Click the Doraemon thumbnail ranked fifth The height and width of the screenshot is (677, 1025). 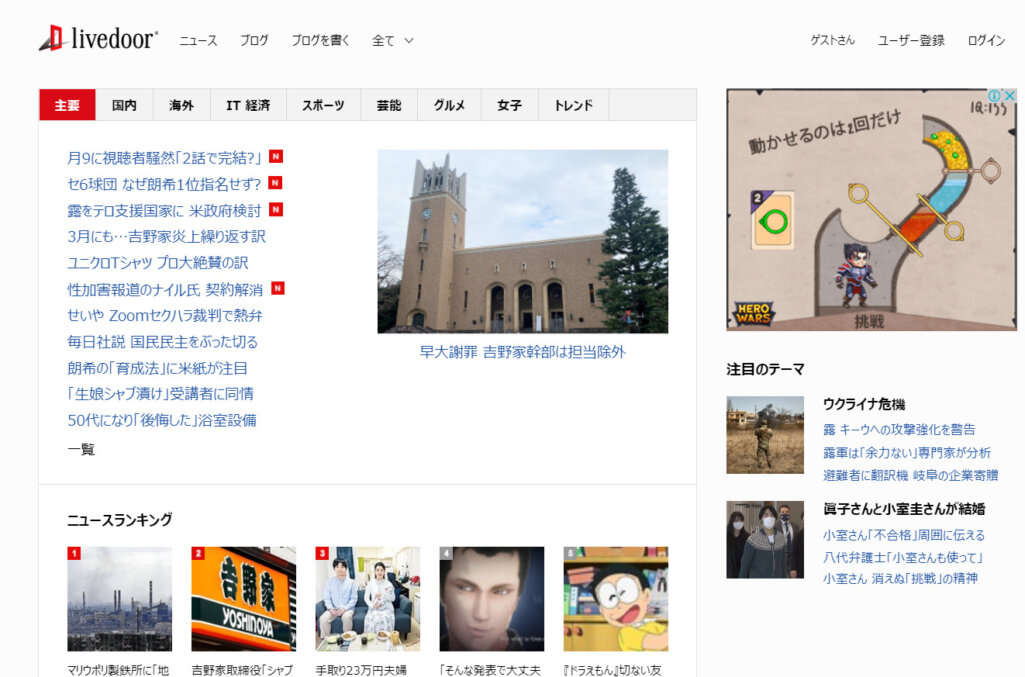pyautogui.click(x=615, y=597)
